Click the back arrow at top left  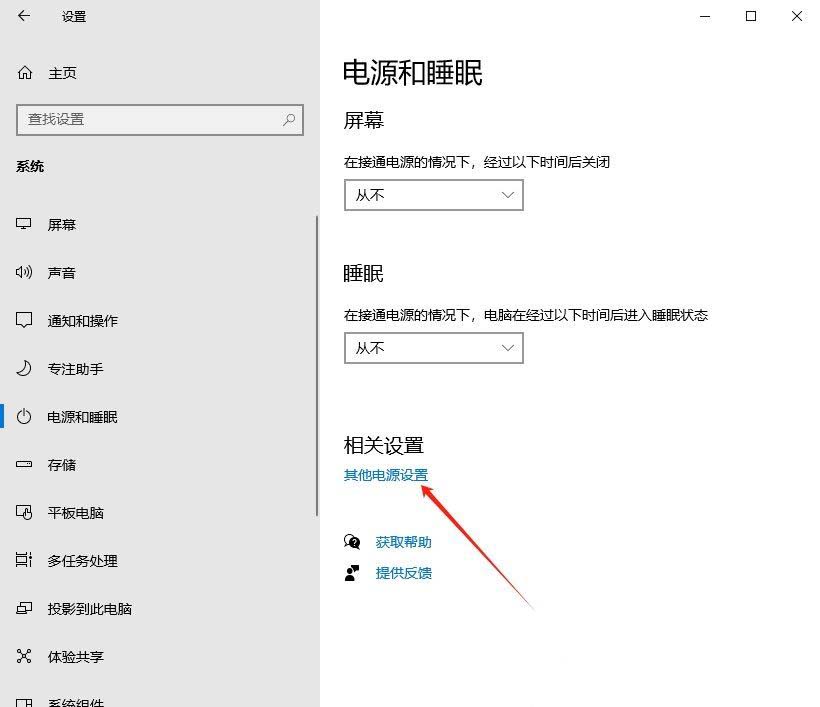(22, 16)
